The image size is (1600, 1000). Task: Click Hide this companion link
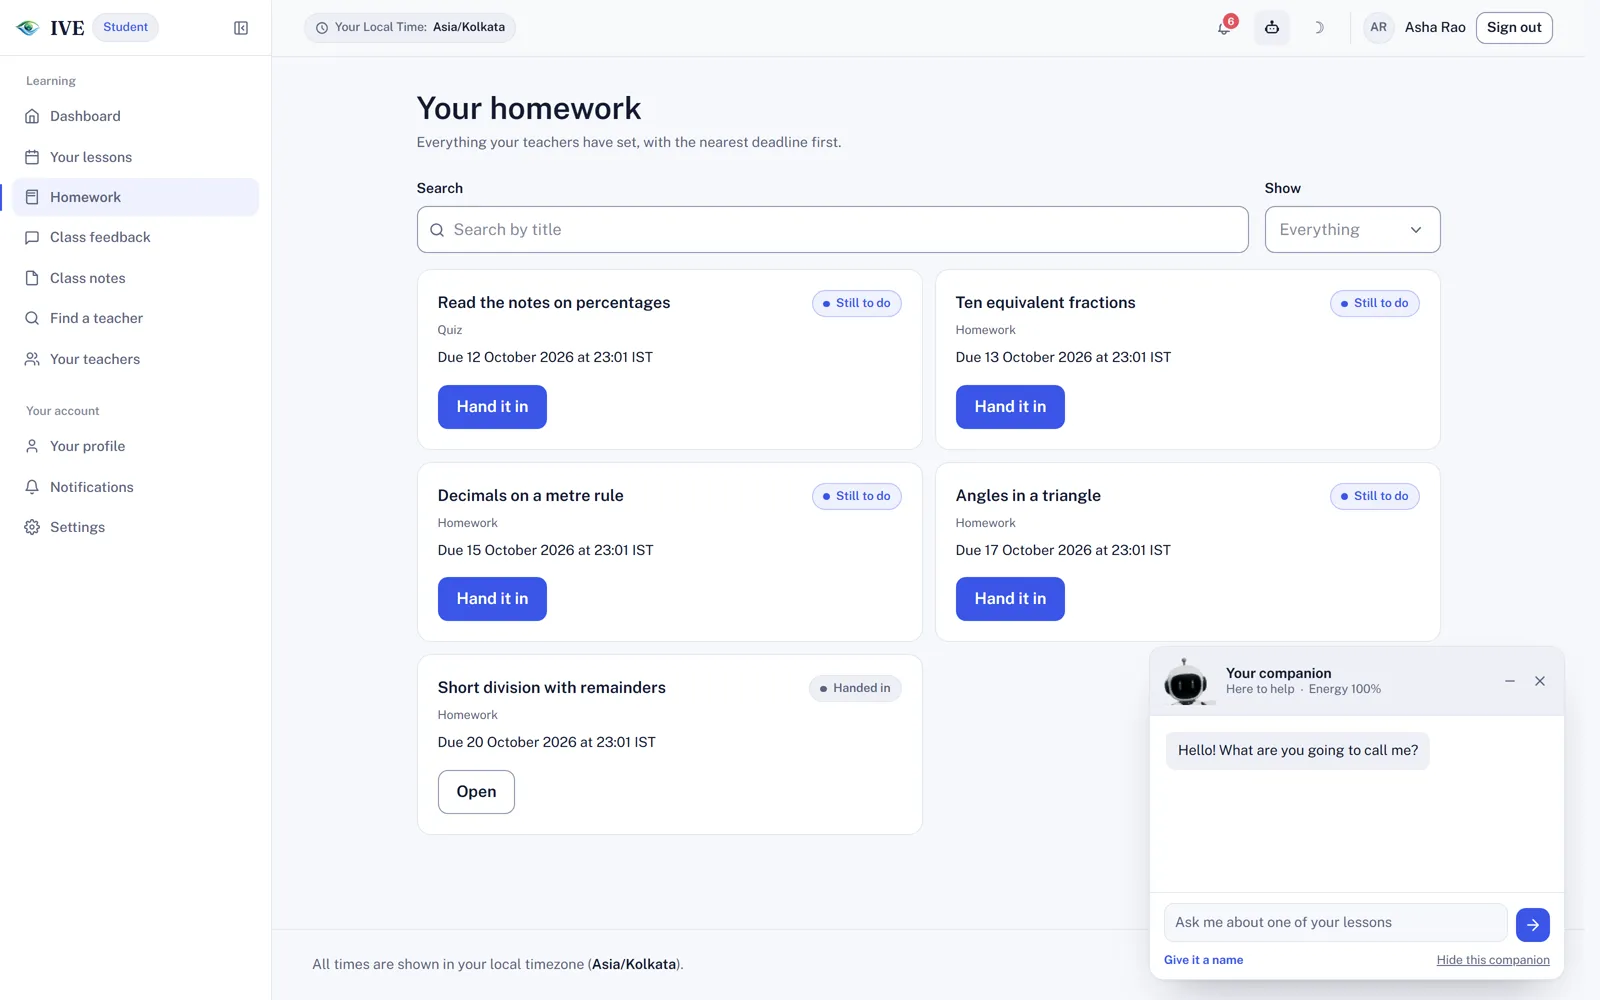pyautogui.click(x=1493, y=960)
